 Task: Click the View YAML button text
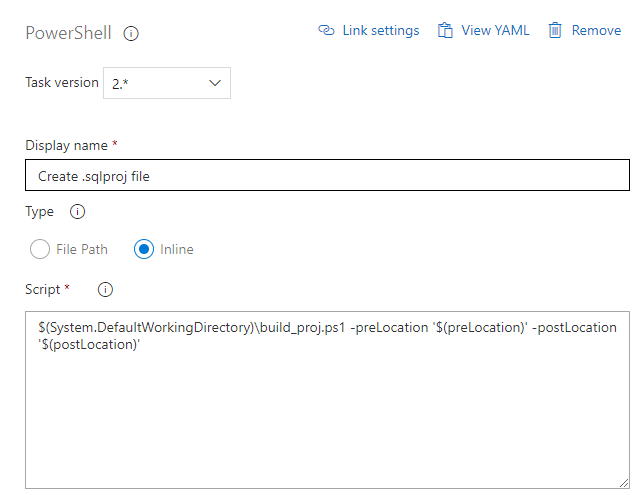click(x=495, y=31)
